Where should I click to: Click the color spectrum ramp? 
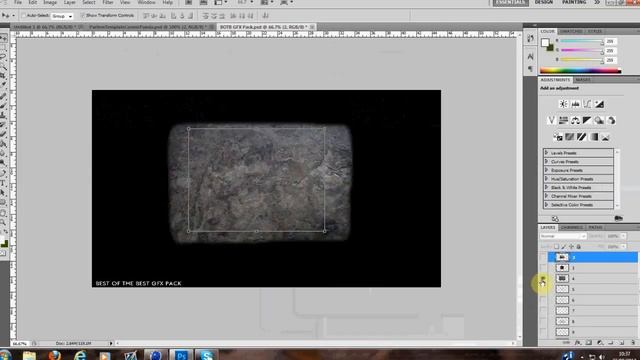click(x=580, y=71)
